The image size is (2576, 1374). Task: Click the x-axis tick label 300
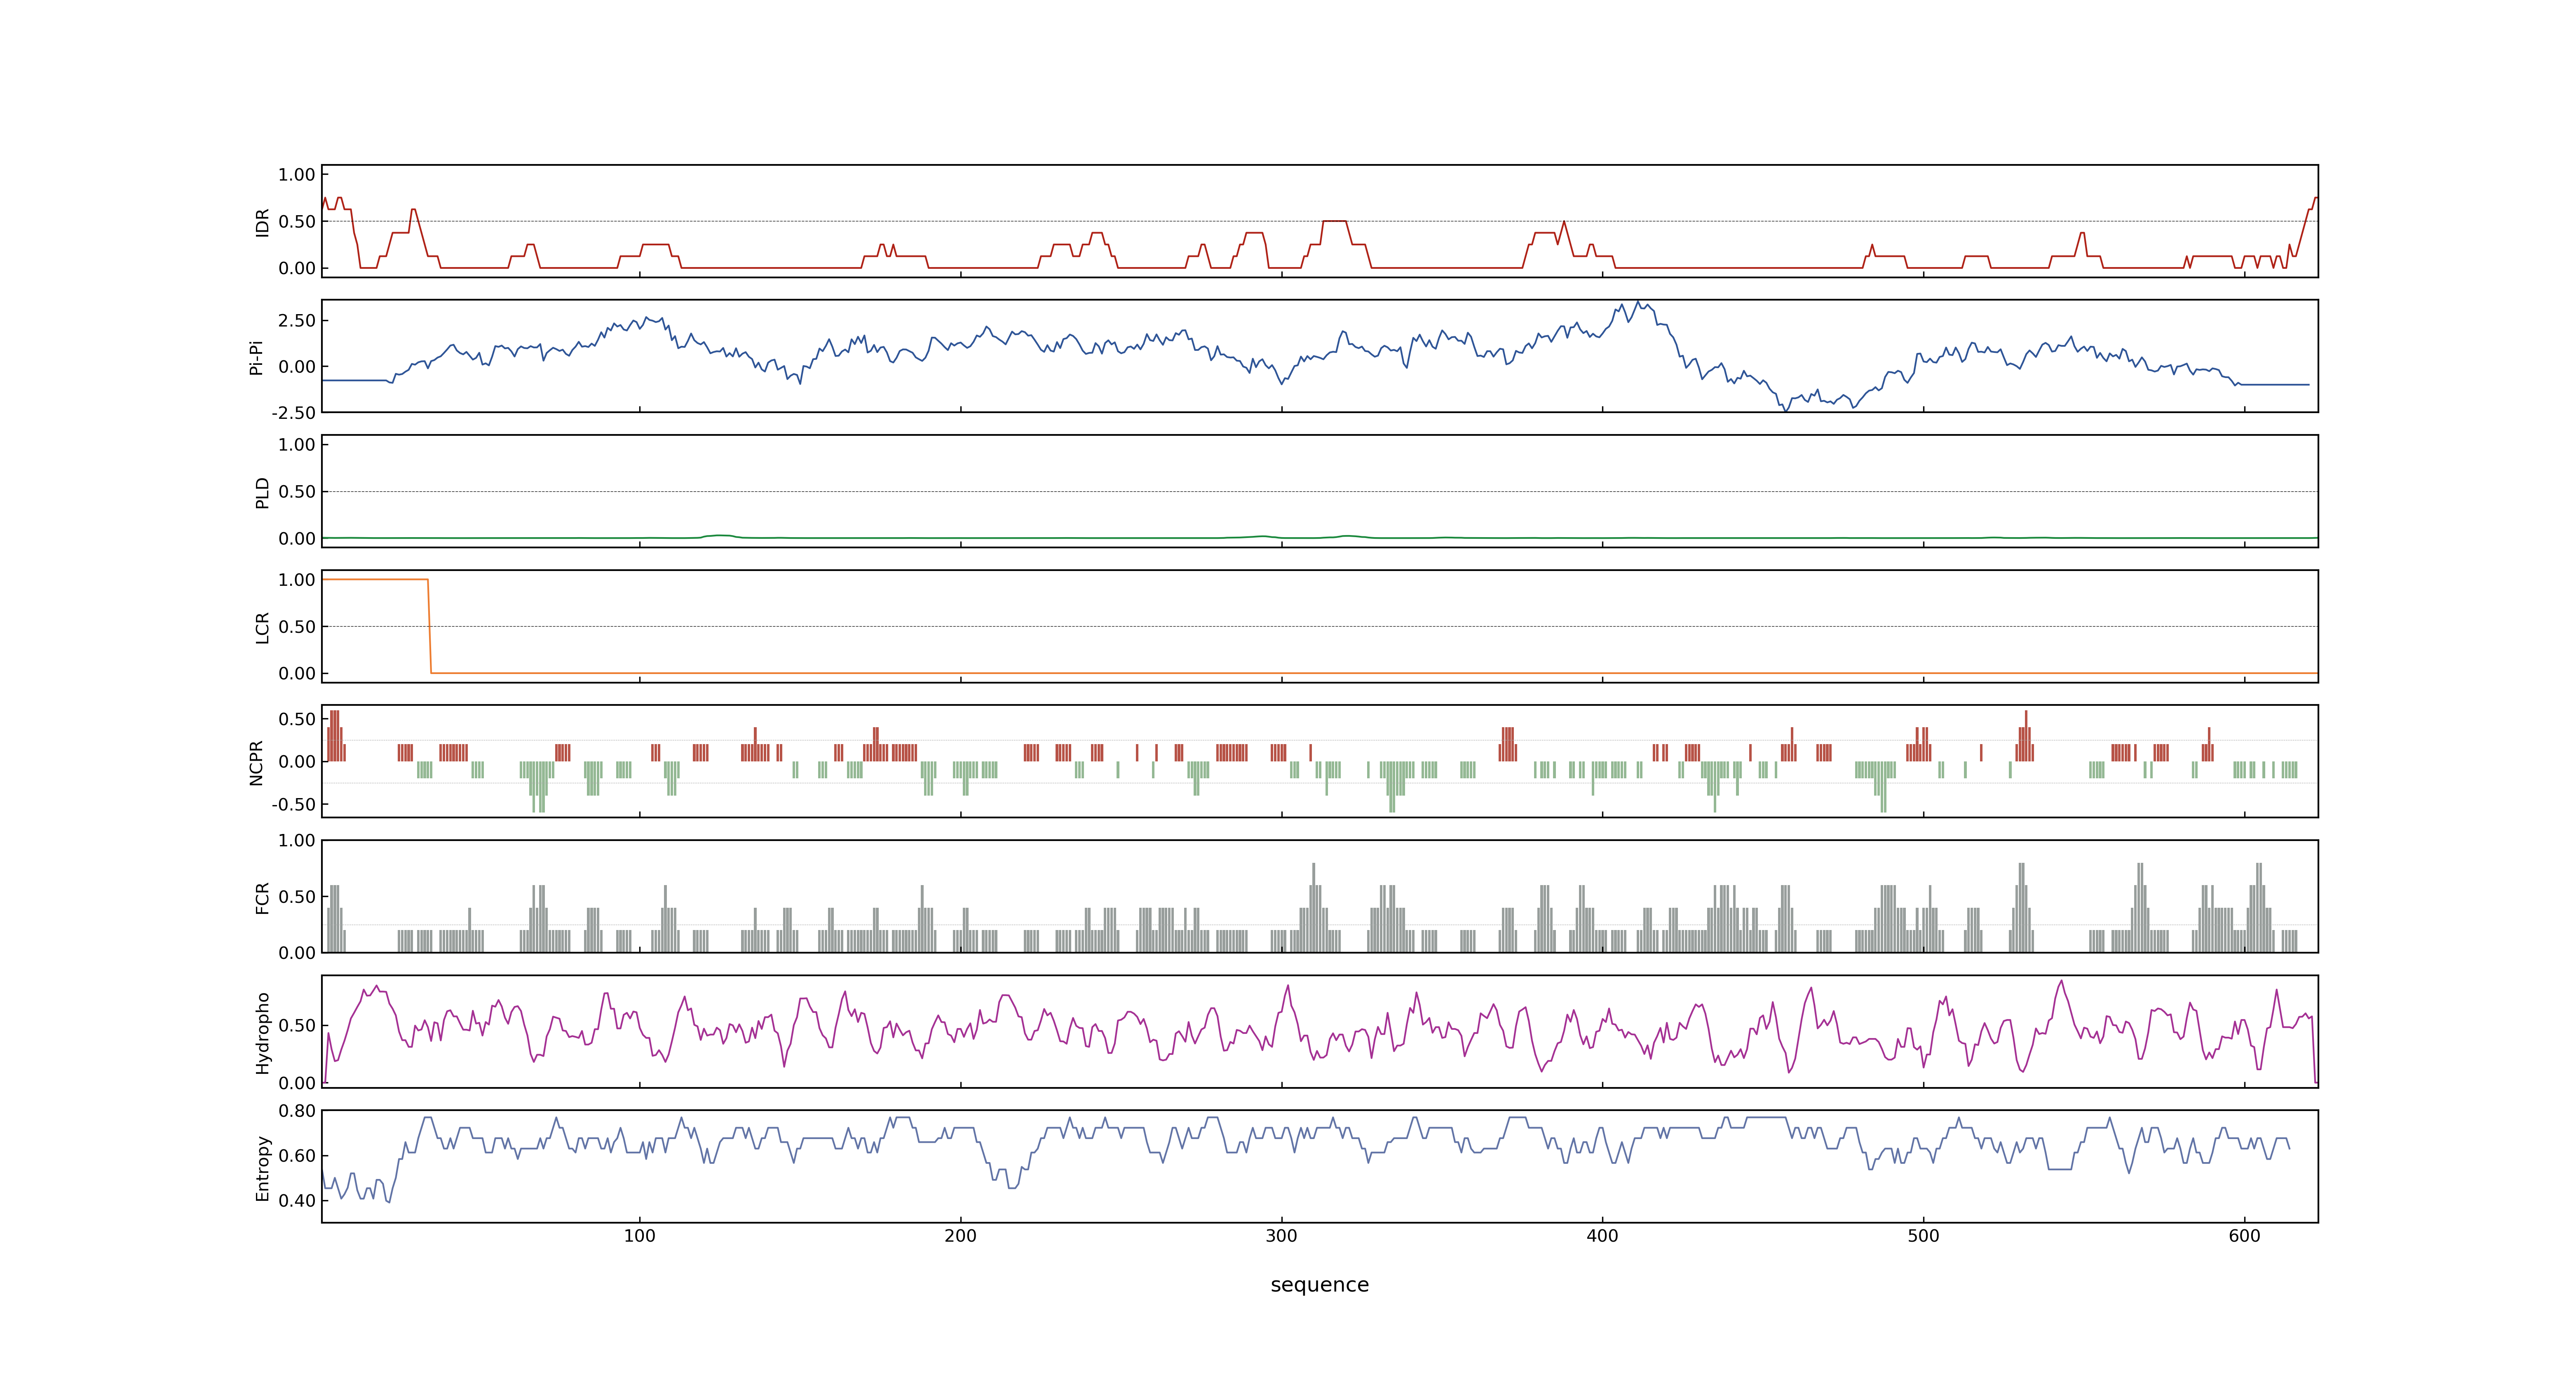[x=1281, y=1236]
